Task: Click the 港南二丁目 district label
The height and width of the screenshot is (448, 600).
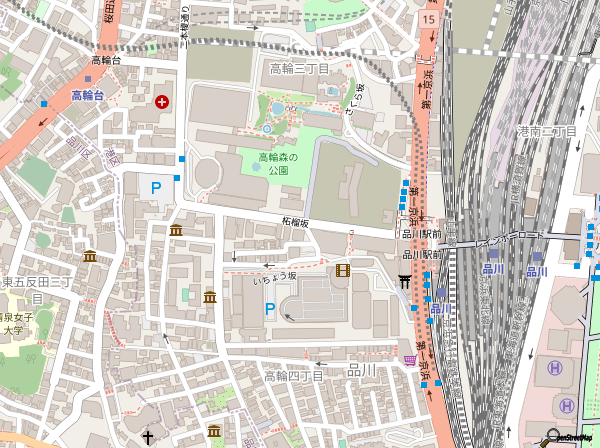Action: [x=548, y=132]
